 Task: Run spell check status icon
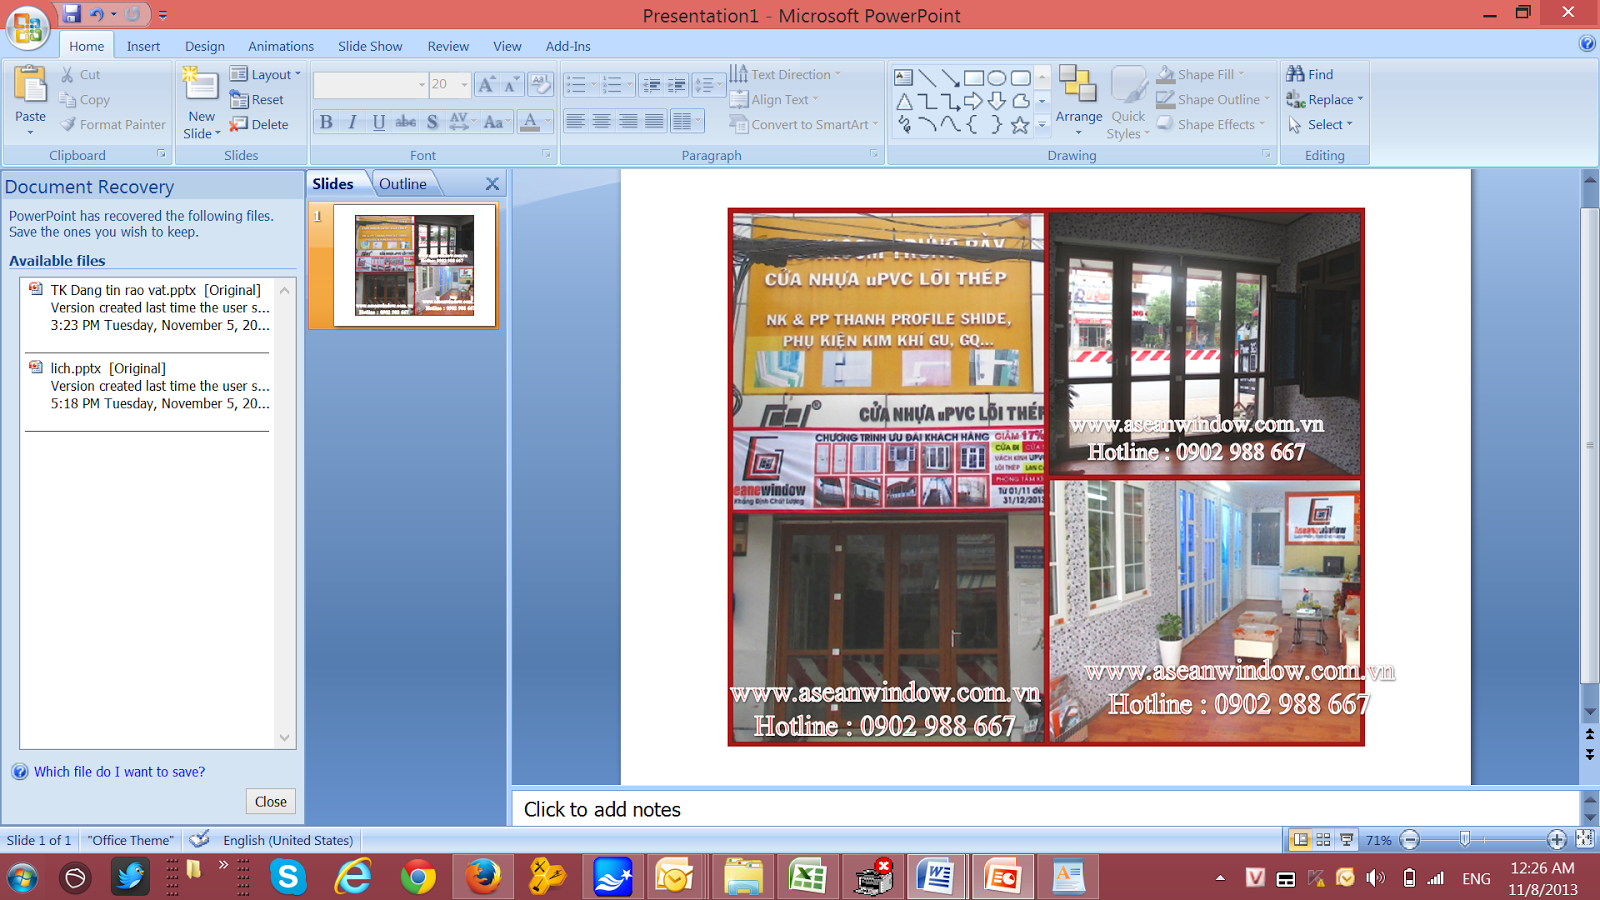pyautogui.click(x=200, y=840)
